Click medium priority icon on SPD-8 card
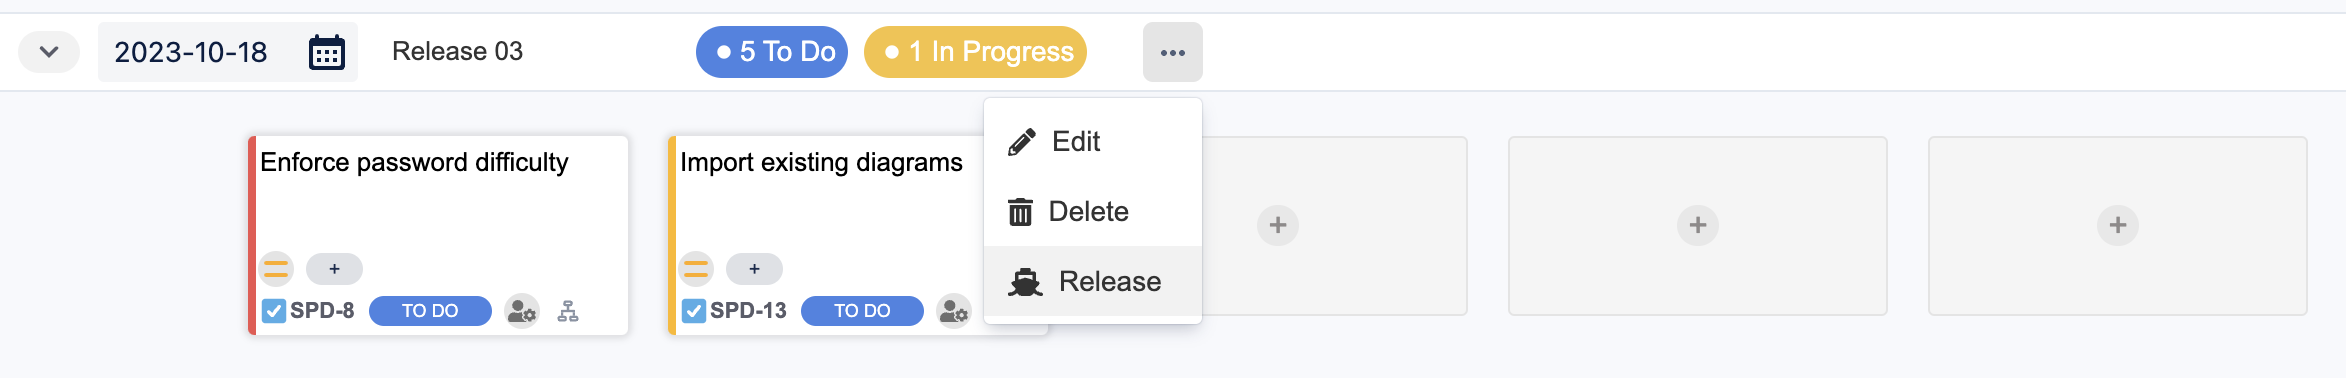Screen dimensions: 2346x378 [276, 268]
